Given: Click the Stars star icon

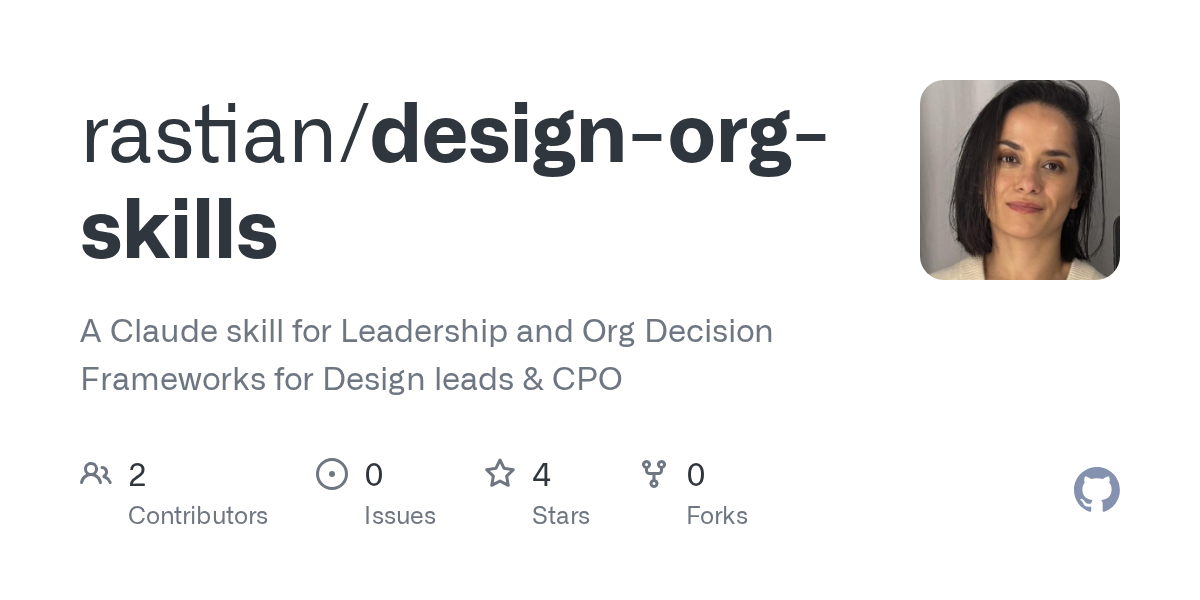Looking at the screenshot, I should [x=500, y=473].
